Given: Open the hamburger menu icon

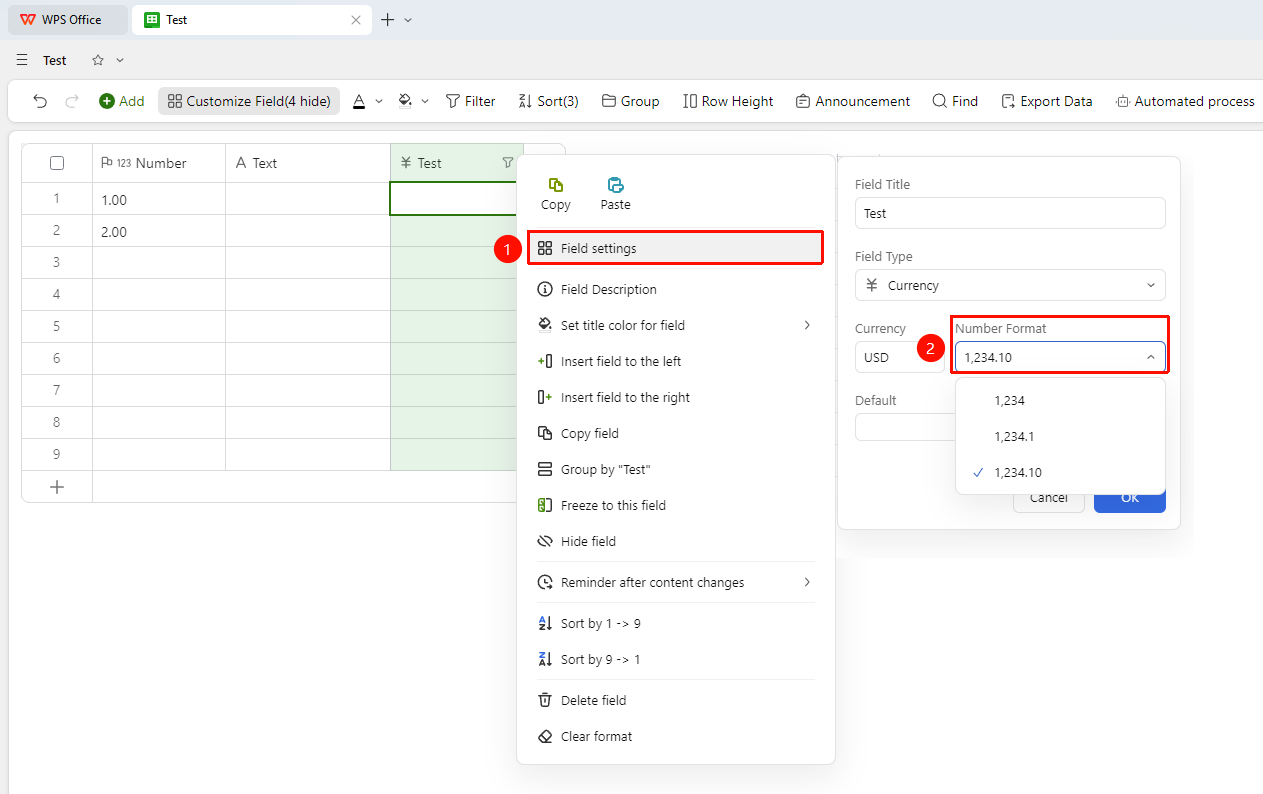Looking at the screenshot, I should click(22, 60).
